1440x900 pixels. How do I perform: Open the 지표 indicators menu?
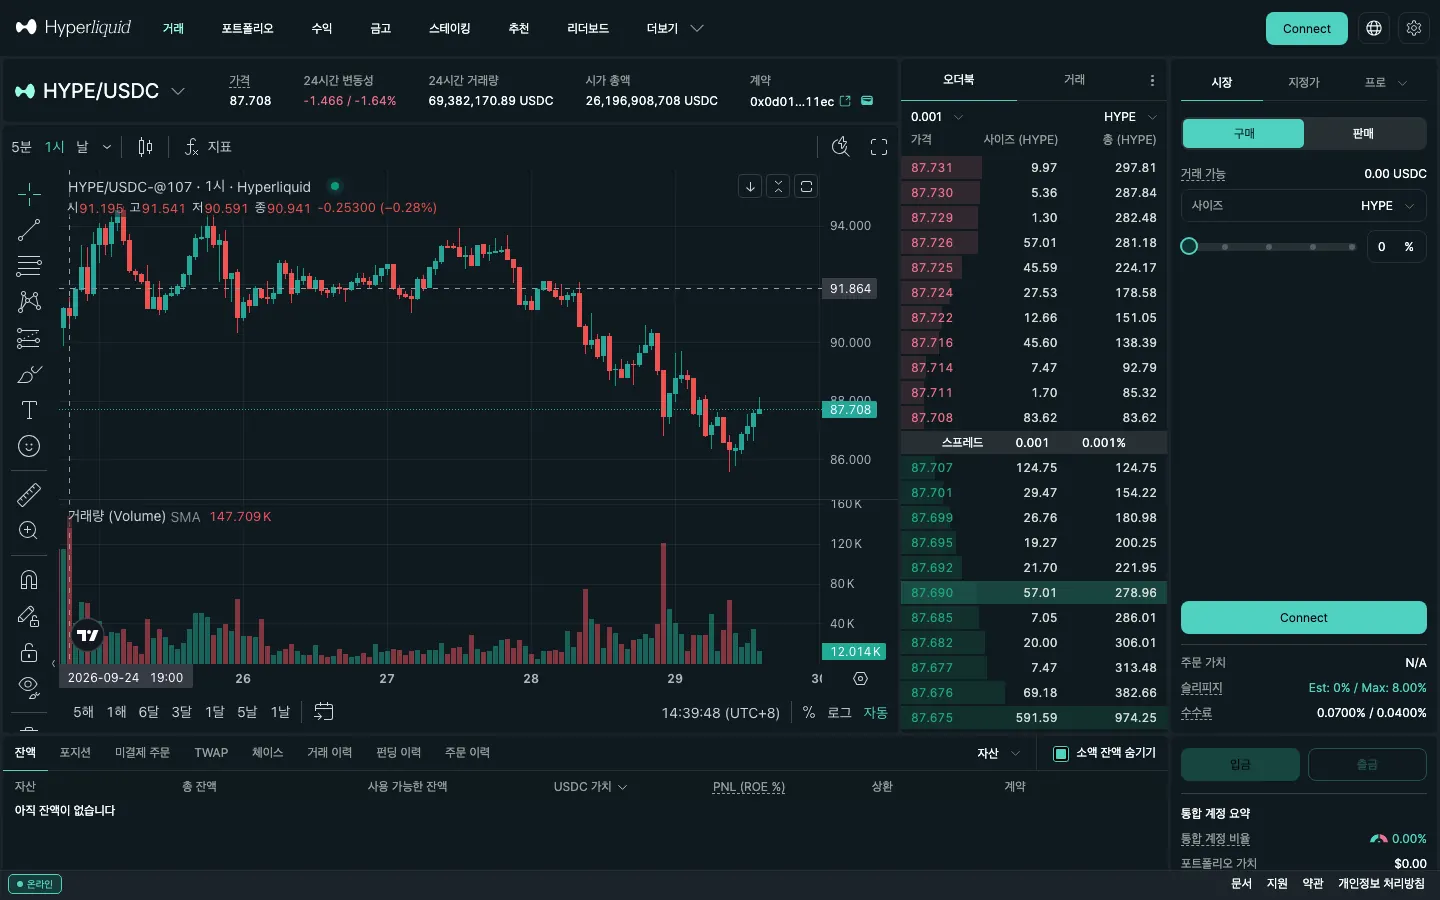coord(208,147)
